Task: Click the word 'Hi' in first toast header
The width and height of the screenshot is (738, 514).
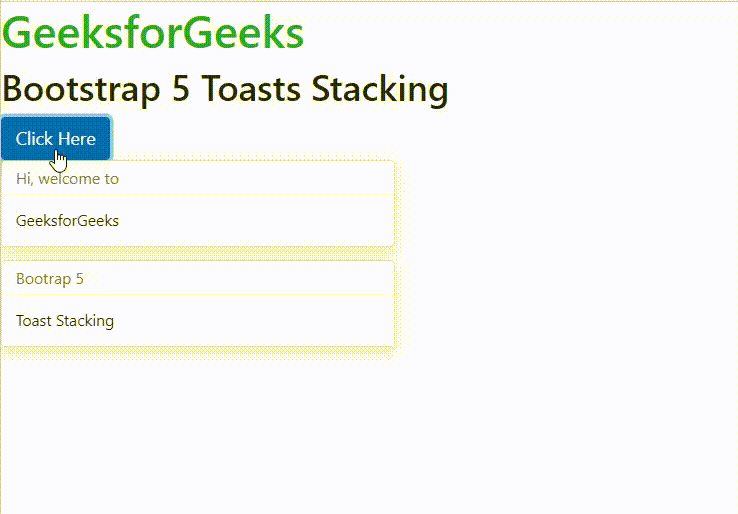Action: pyautogui.click(x=23, y=179)
